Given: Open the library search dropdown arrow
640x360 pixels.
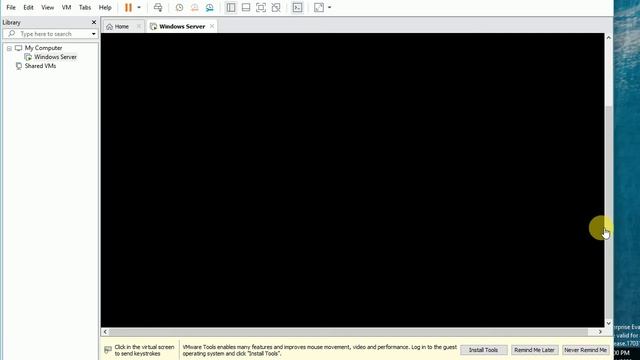Looking at the screenshot, I should [x=94, y=34].
